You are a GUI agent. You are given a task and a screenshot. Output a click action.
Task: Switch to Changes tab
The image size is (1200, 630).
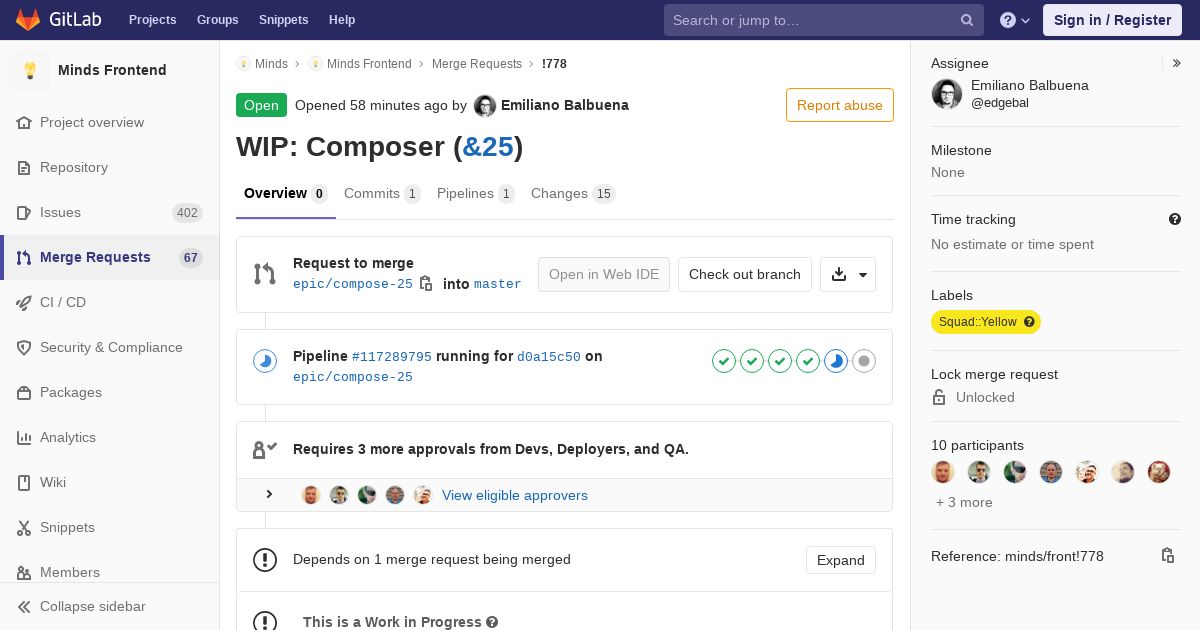(x=573, y=194)
